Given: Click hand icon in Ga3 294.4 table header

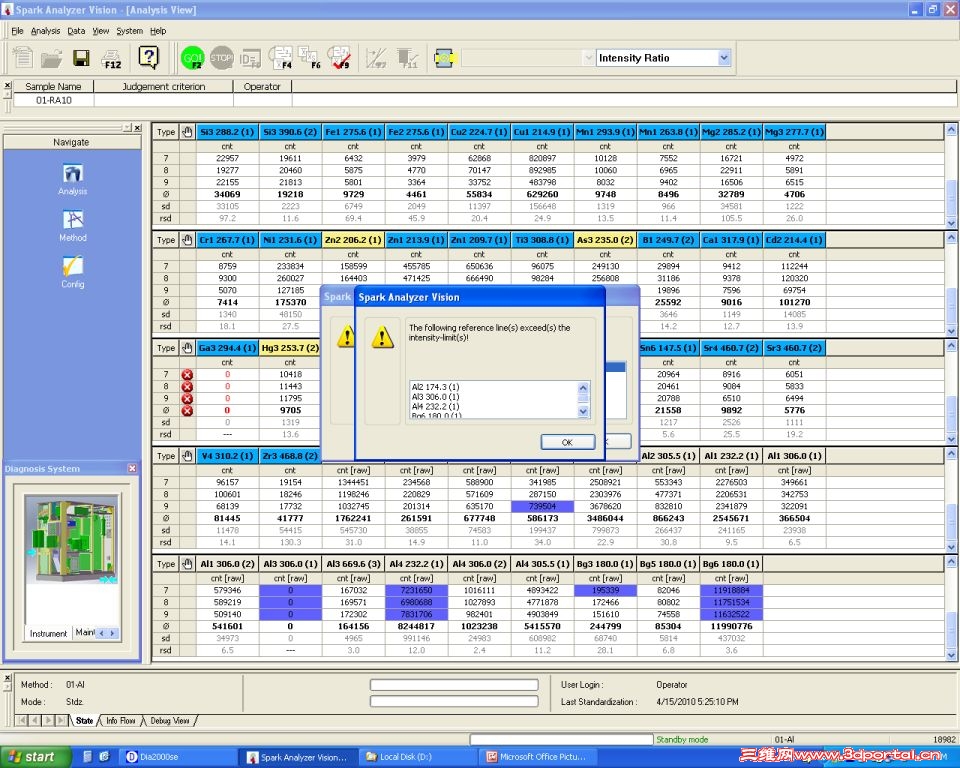Looking at the screenshot, I should 187,348.
